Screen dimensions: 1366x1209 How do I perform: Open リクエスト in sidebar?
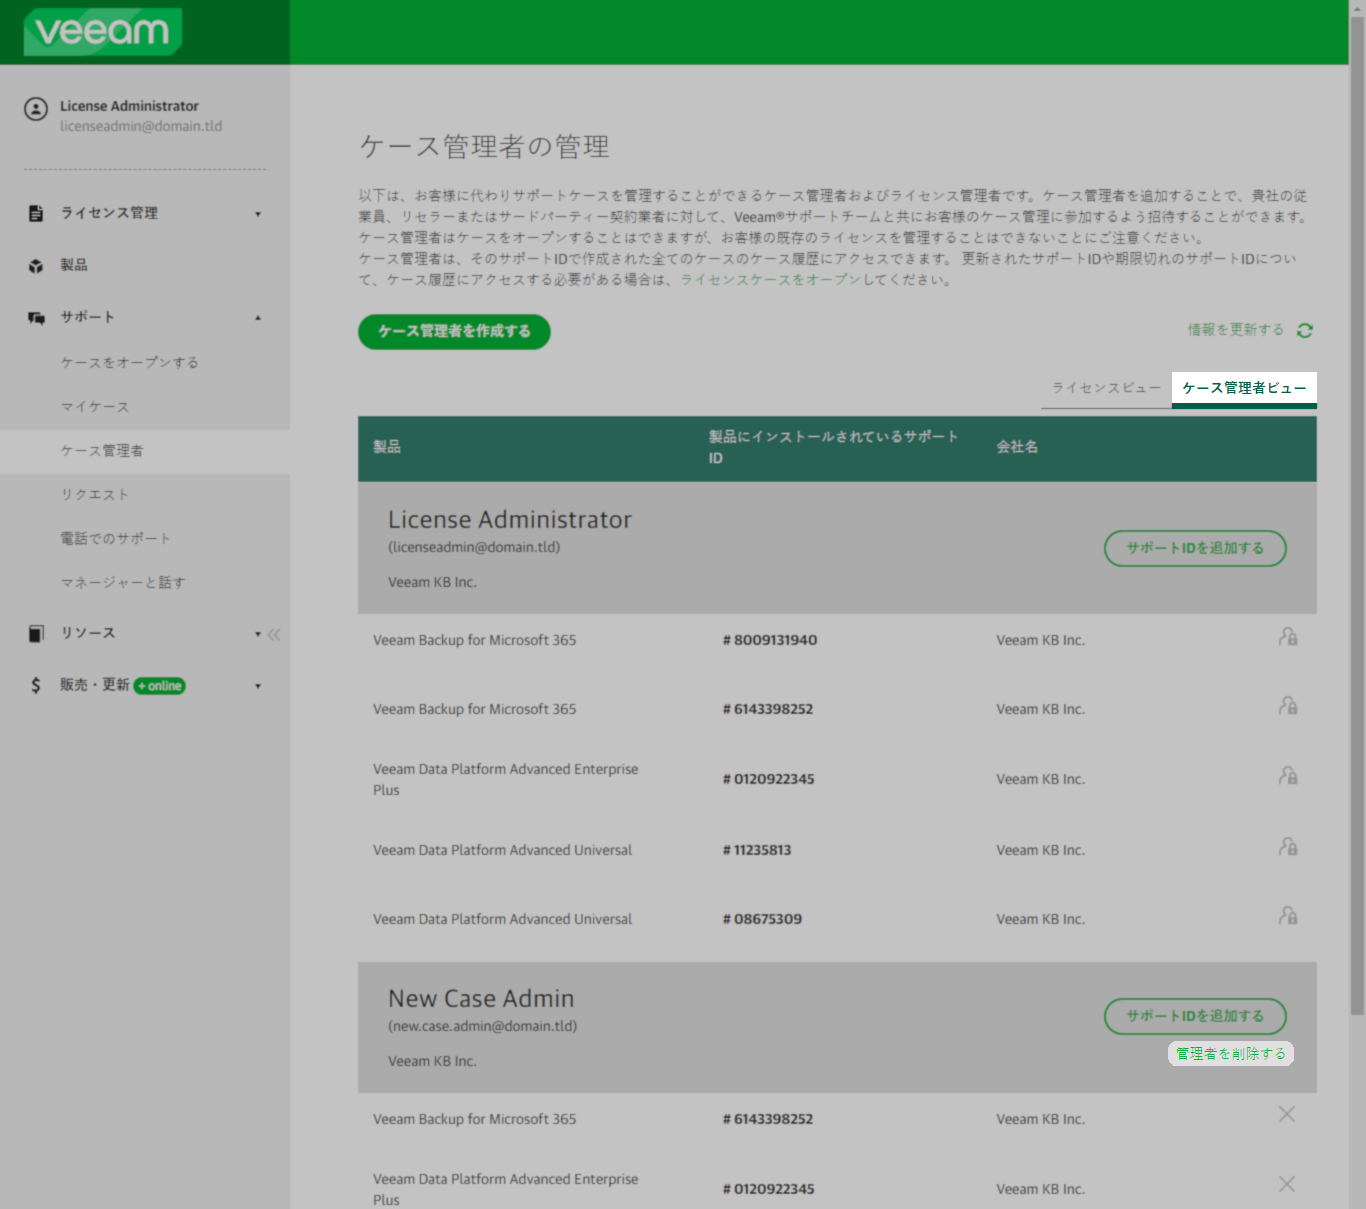point(95,495)
